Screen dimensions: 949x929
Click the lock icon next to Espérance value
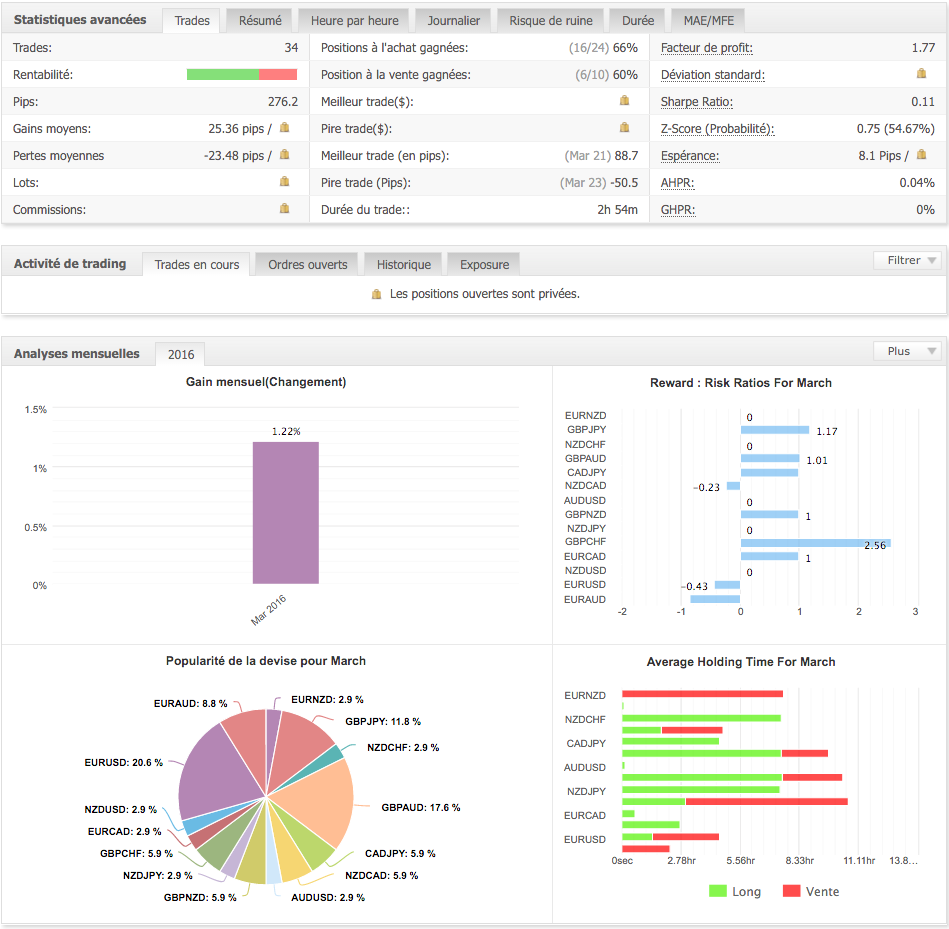921,155
